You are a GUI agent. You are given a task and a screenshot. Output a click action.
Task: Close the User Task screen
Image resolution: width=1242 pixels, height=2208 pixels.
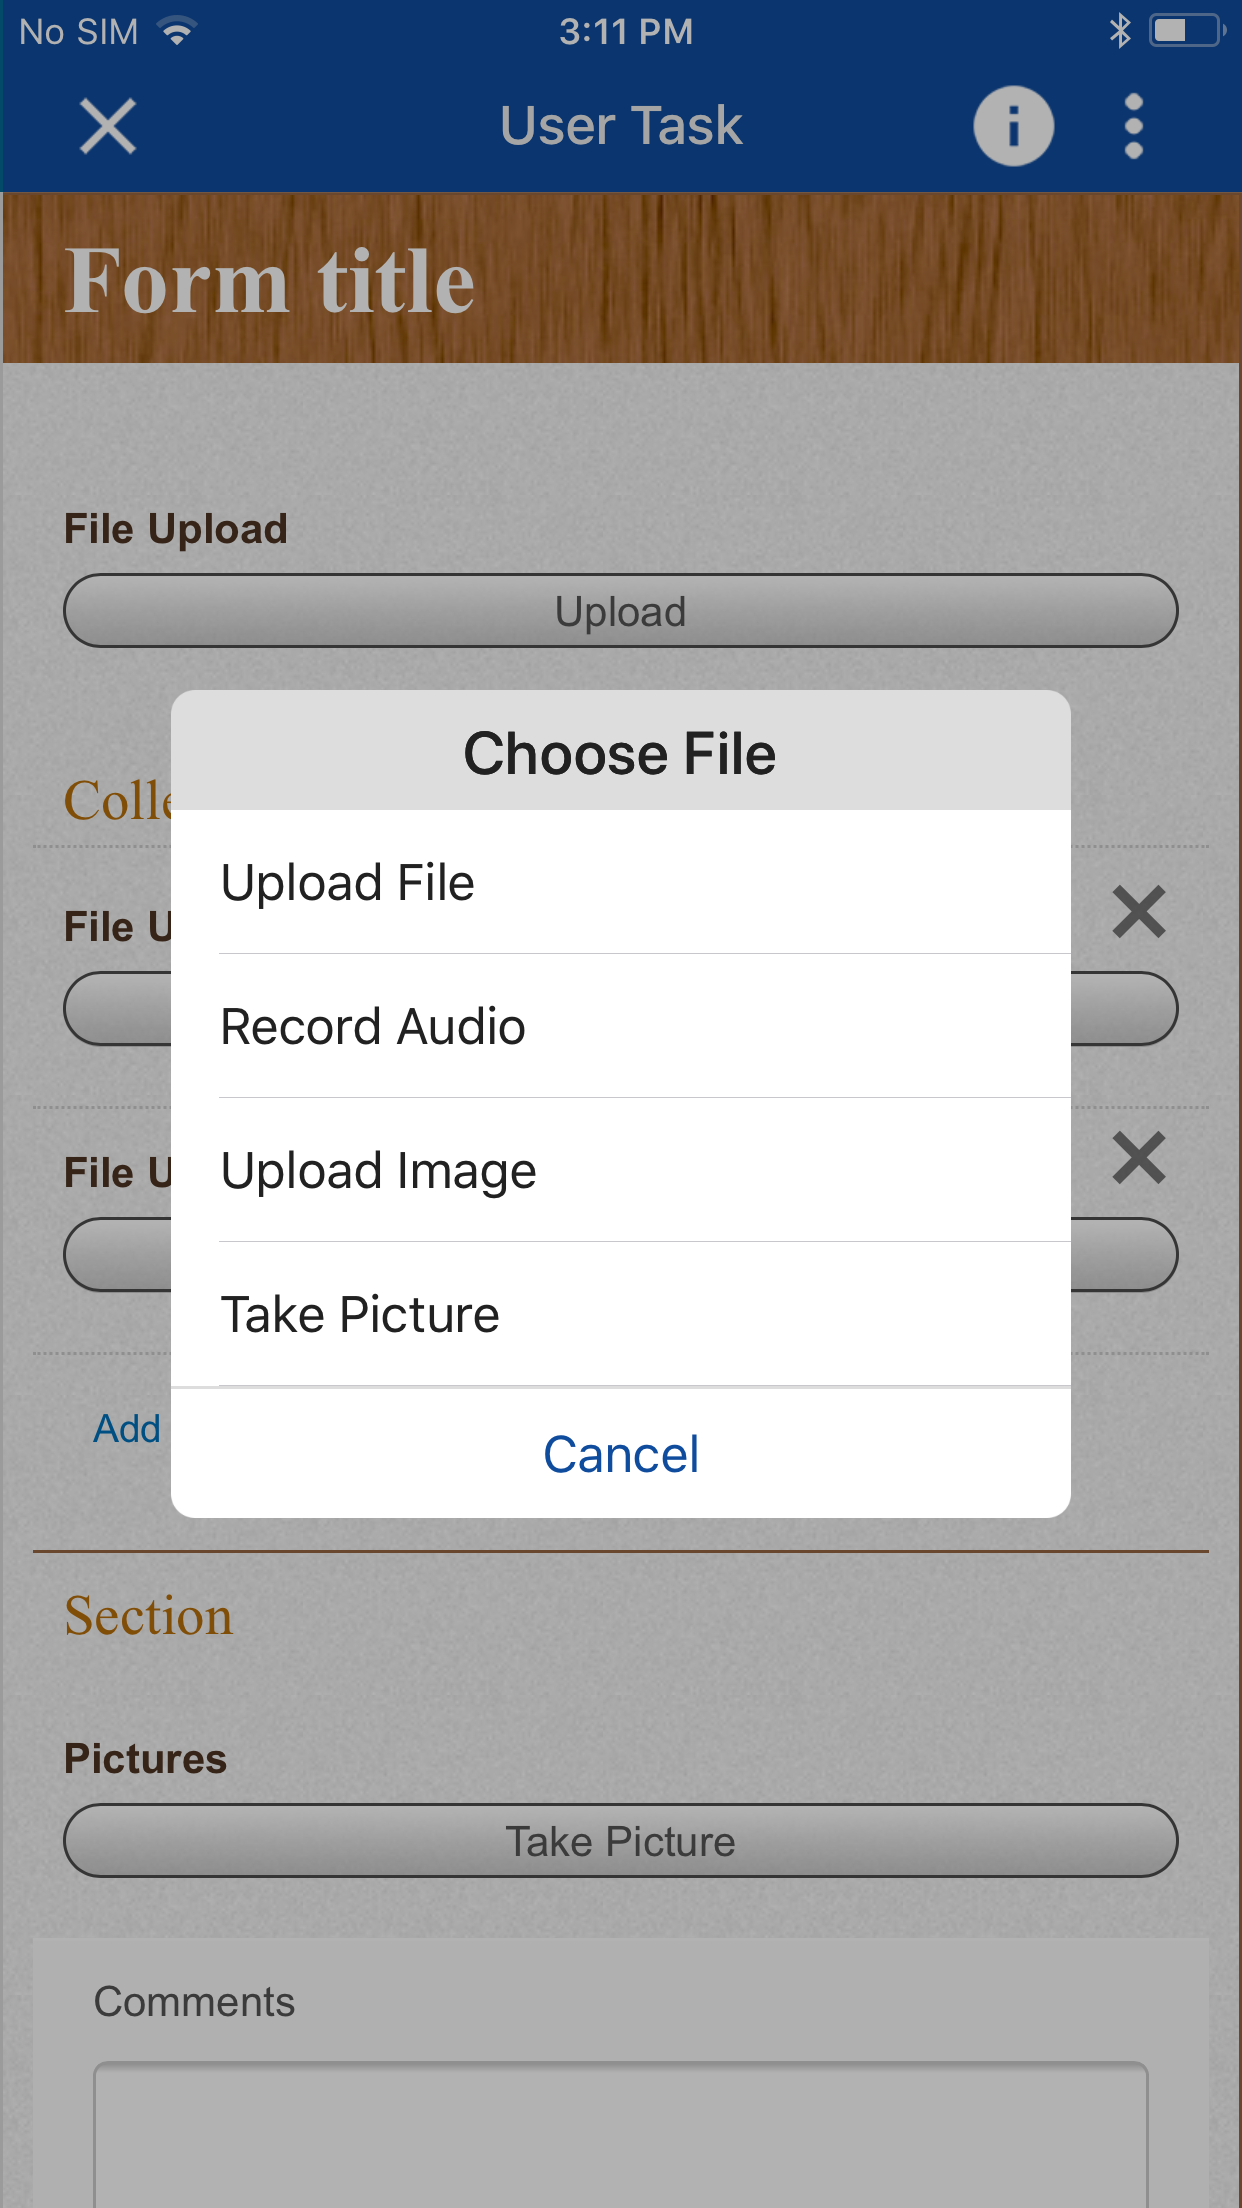108,127
